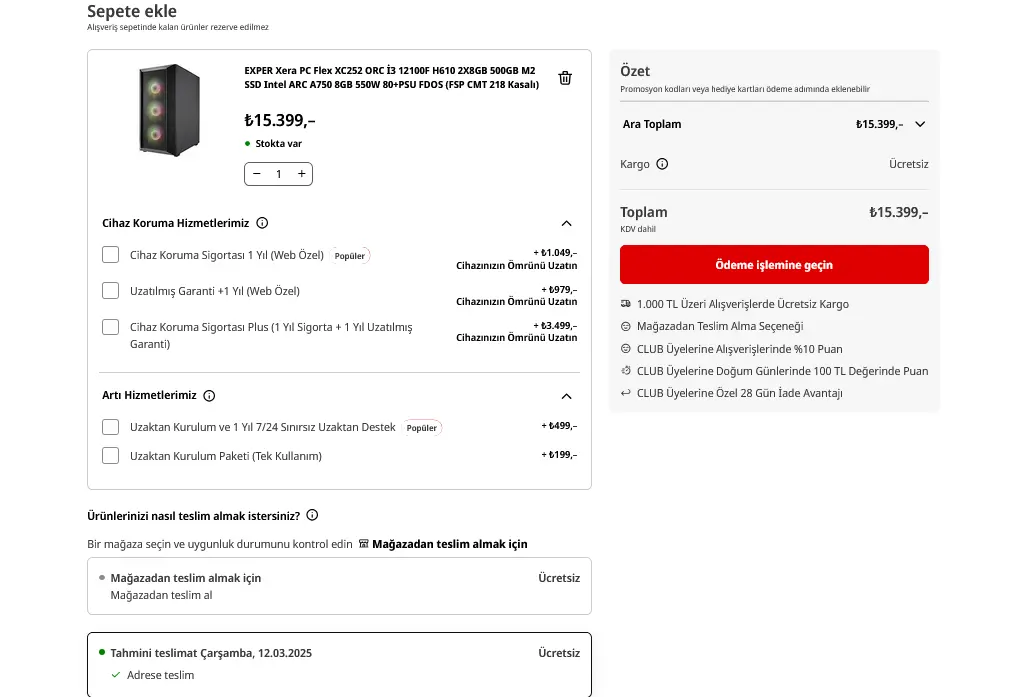Click the +₺1.049,– insurance price
Screen dimensions: 1026x697
(555, 253)
